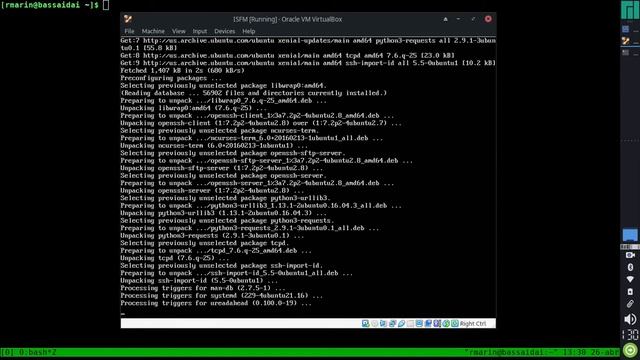The width and height of the screenshot is (640, 360).
Task: Select the third task entry in side panel
Action: tap(630, 53)
